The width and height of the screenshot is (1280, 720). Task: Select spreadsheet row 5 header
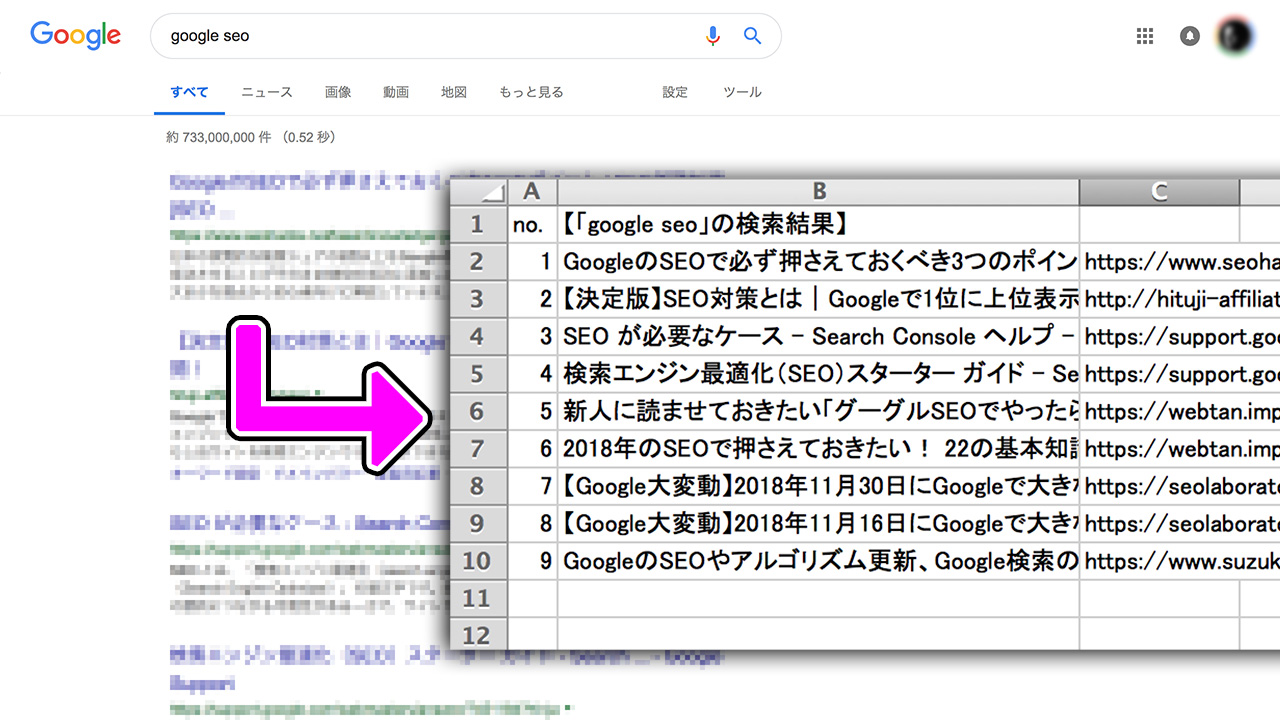pos(479,374)
